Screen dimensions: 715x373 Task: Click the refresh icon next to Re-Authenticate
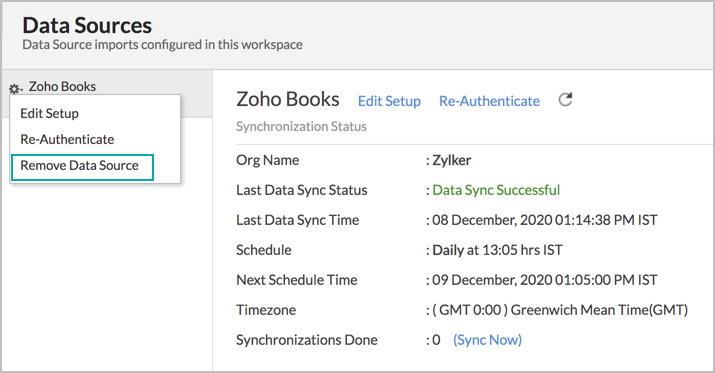point(565,99)
